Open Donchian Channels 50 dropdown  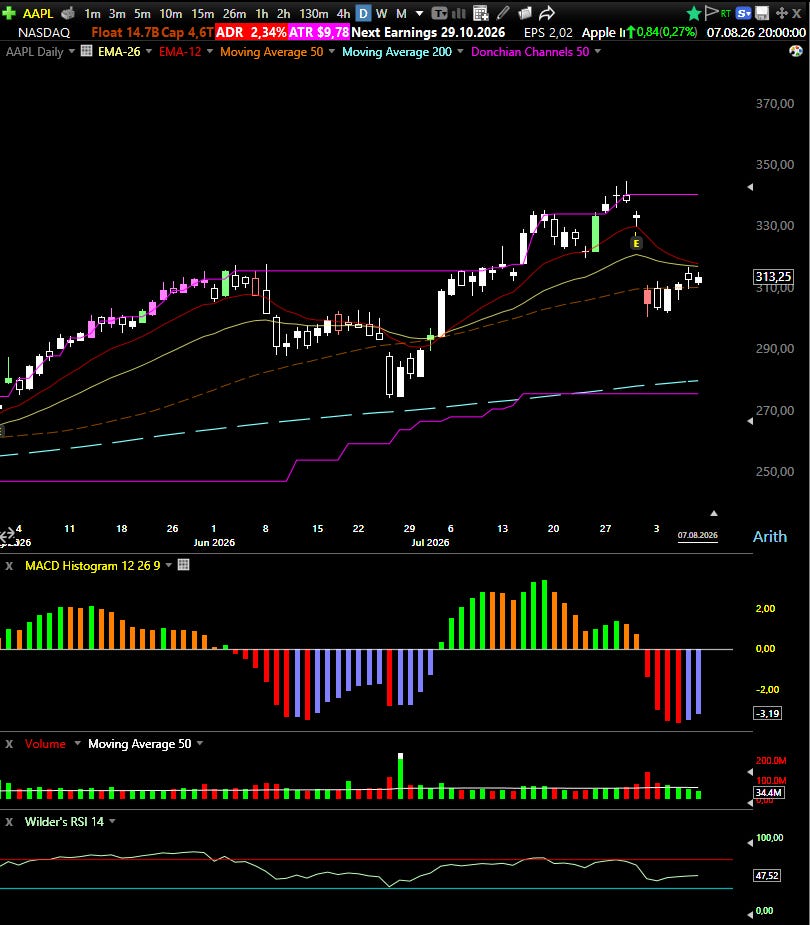tap(598, 51)
